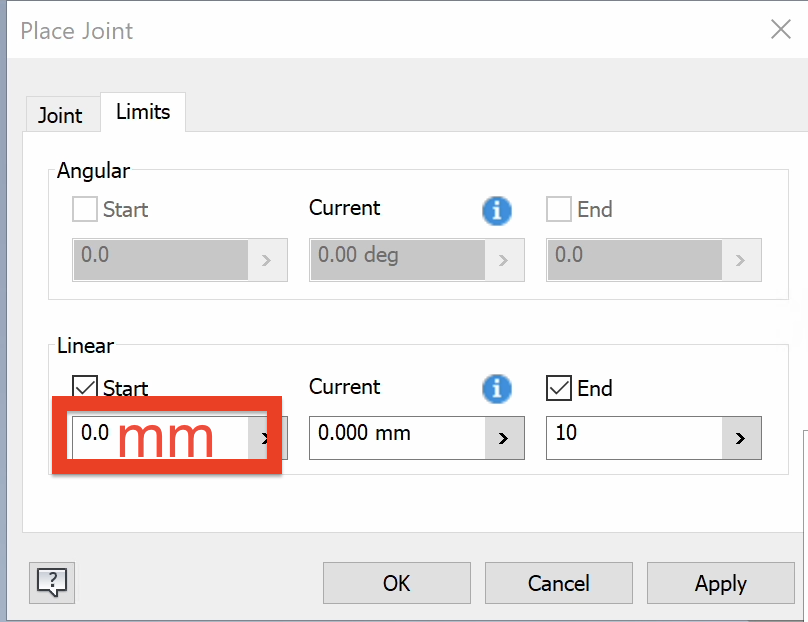Open Help using the question mark button
The width and height of the screenshot is (808, 622).
point(51,583)
